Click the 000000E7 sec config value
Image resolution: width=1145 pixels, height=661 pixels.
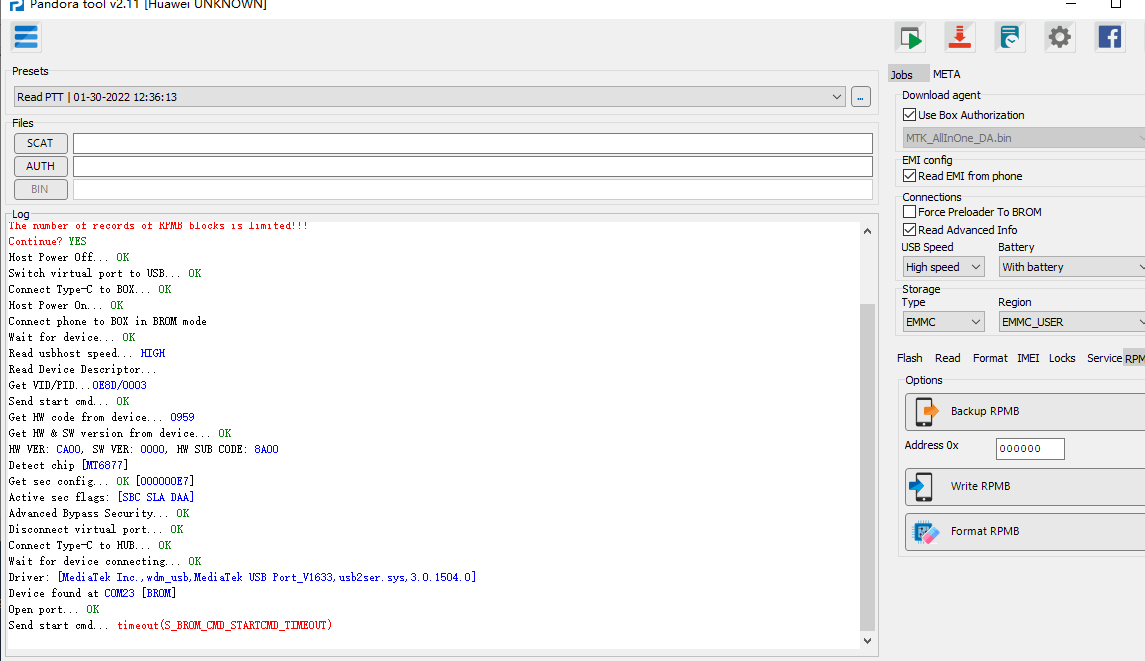[164, 481]
